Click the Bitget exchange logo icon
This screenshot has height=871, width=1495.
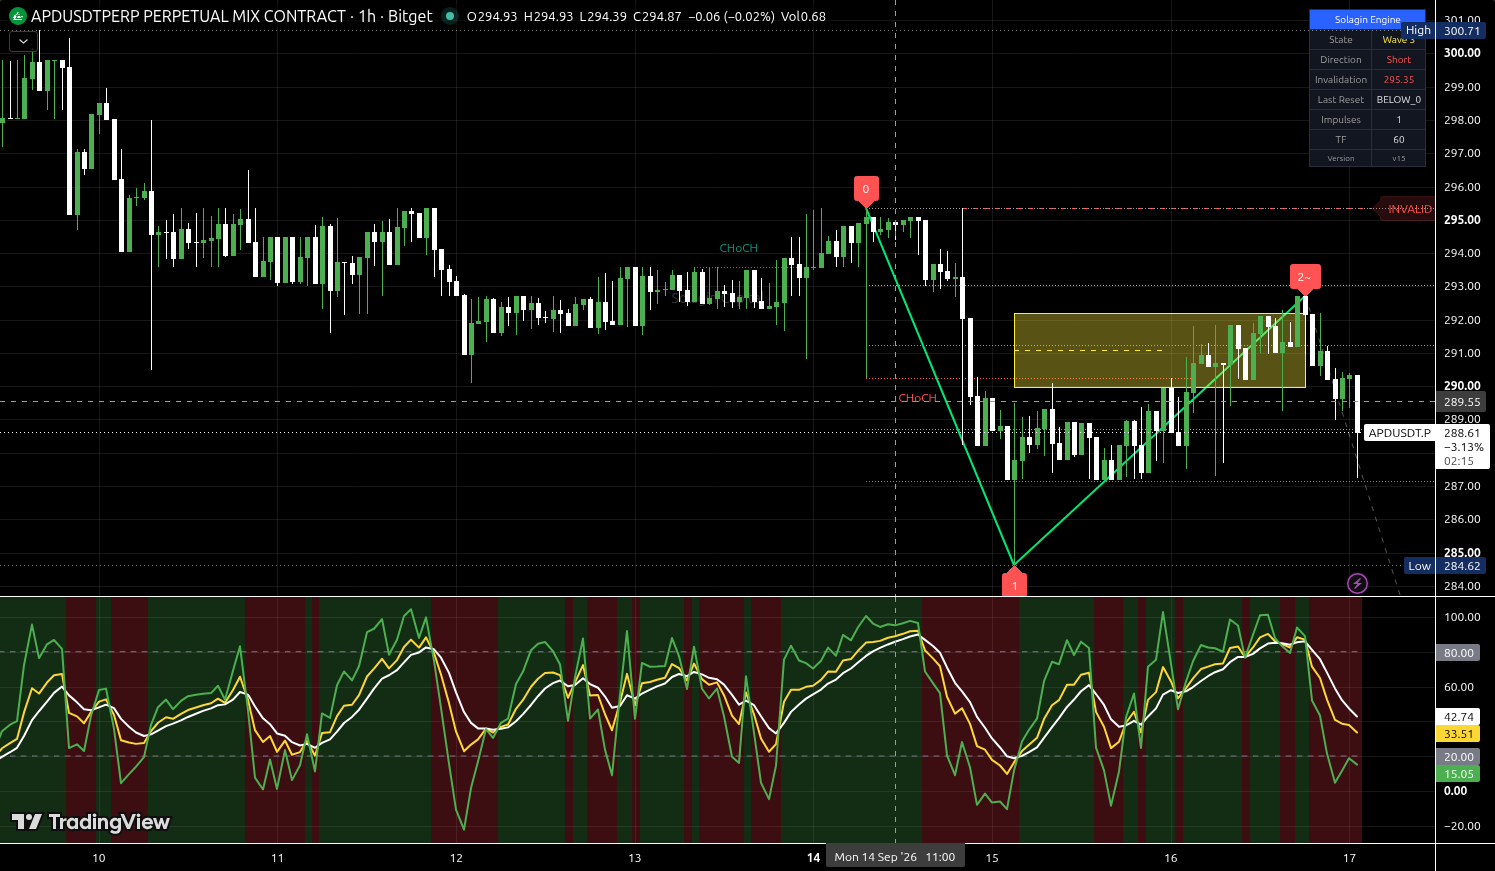(18, 16)
